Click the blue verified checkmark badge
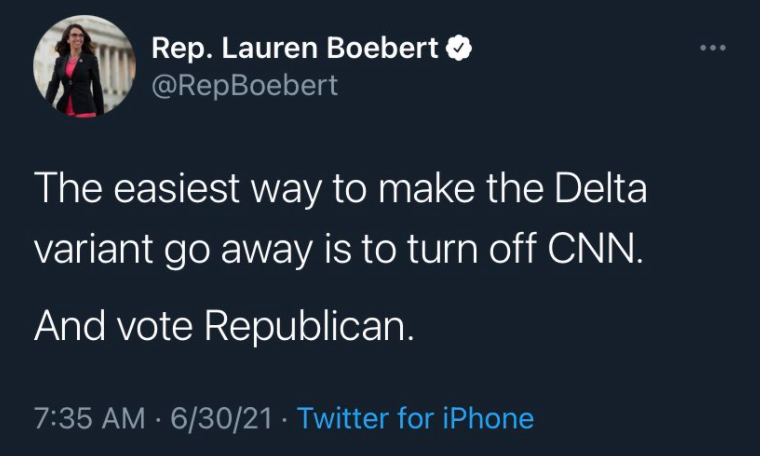760x456 pixels. [x=457, y=48]
